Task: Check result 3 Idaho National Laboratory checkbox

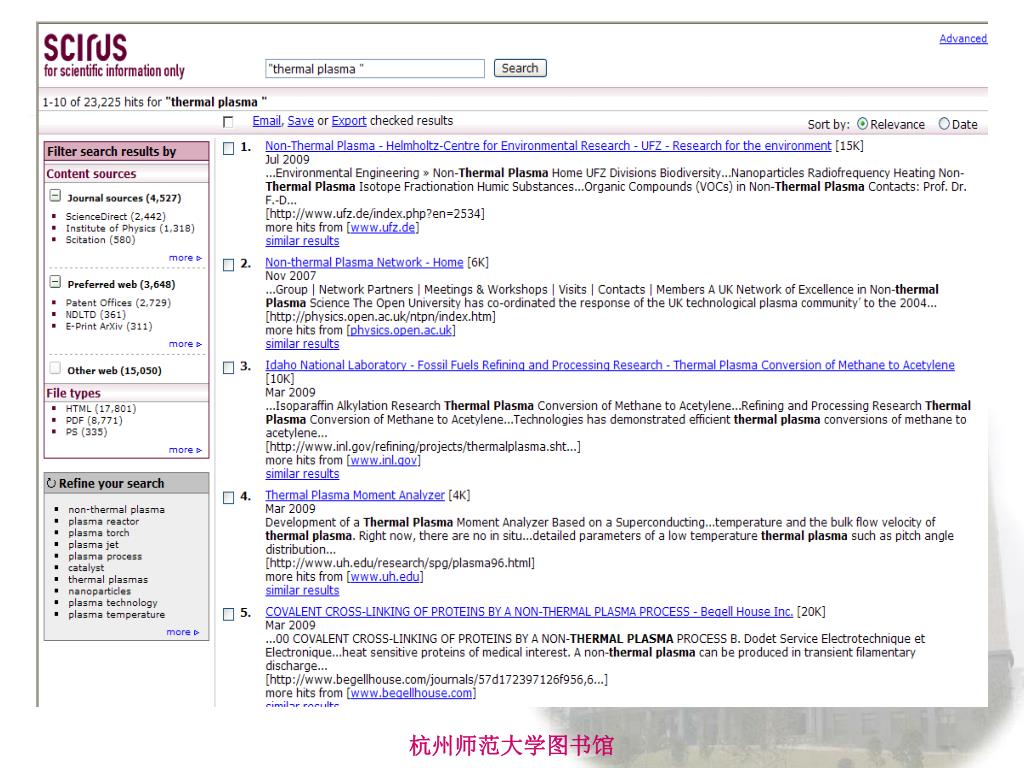Action: [x=229, y=368]
